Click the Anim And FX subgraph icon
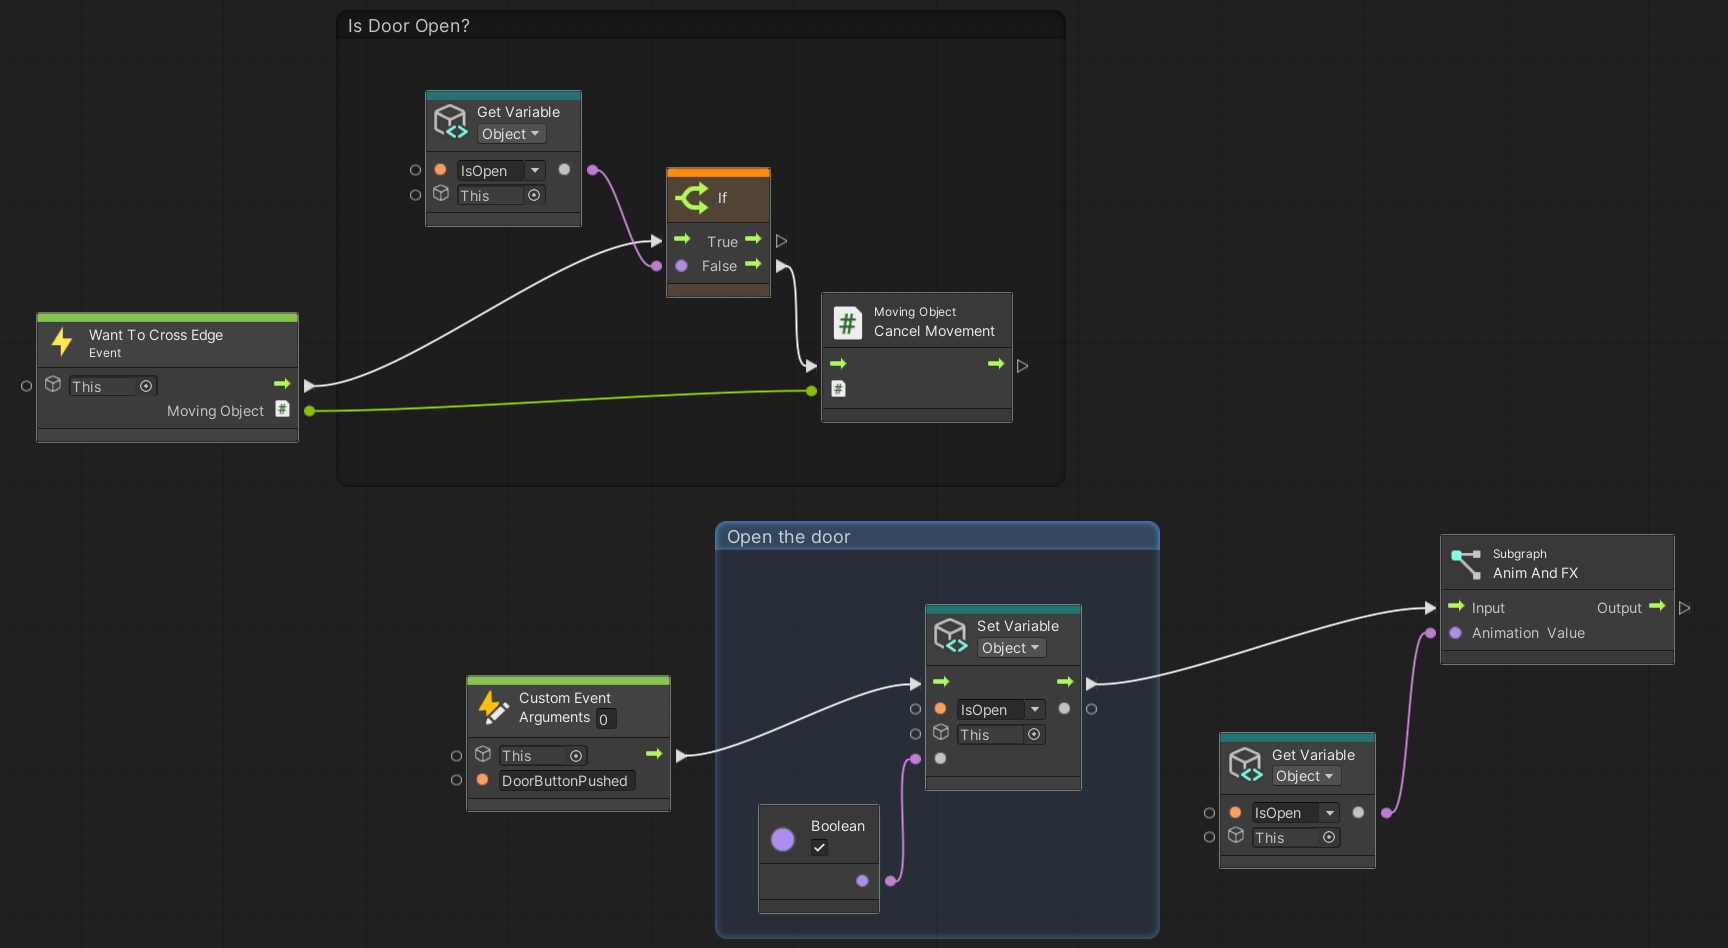The height and width of the screenshot is (948, 1728). tap(1466, 563)
